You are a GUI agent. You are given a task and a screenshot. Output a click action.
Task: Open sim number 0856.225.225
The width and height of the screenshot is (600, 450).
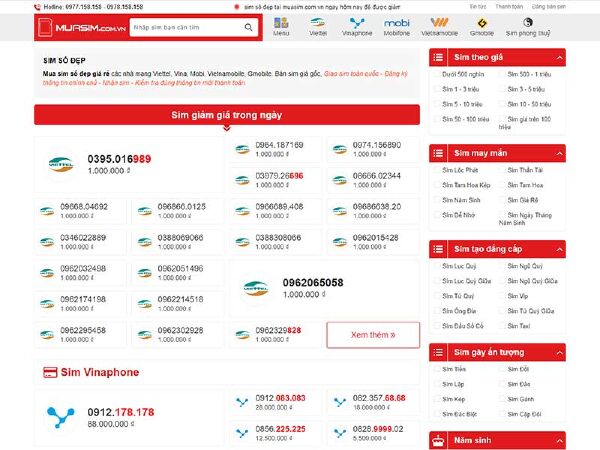click(280, 429)
